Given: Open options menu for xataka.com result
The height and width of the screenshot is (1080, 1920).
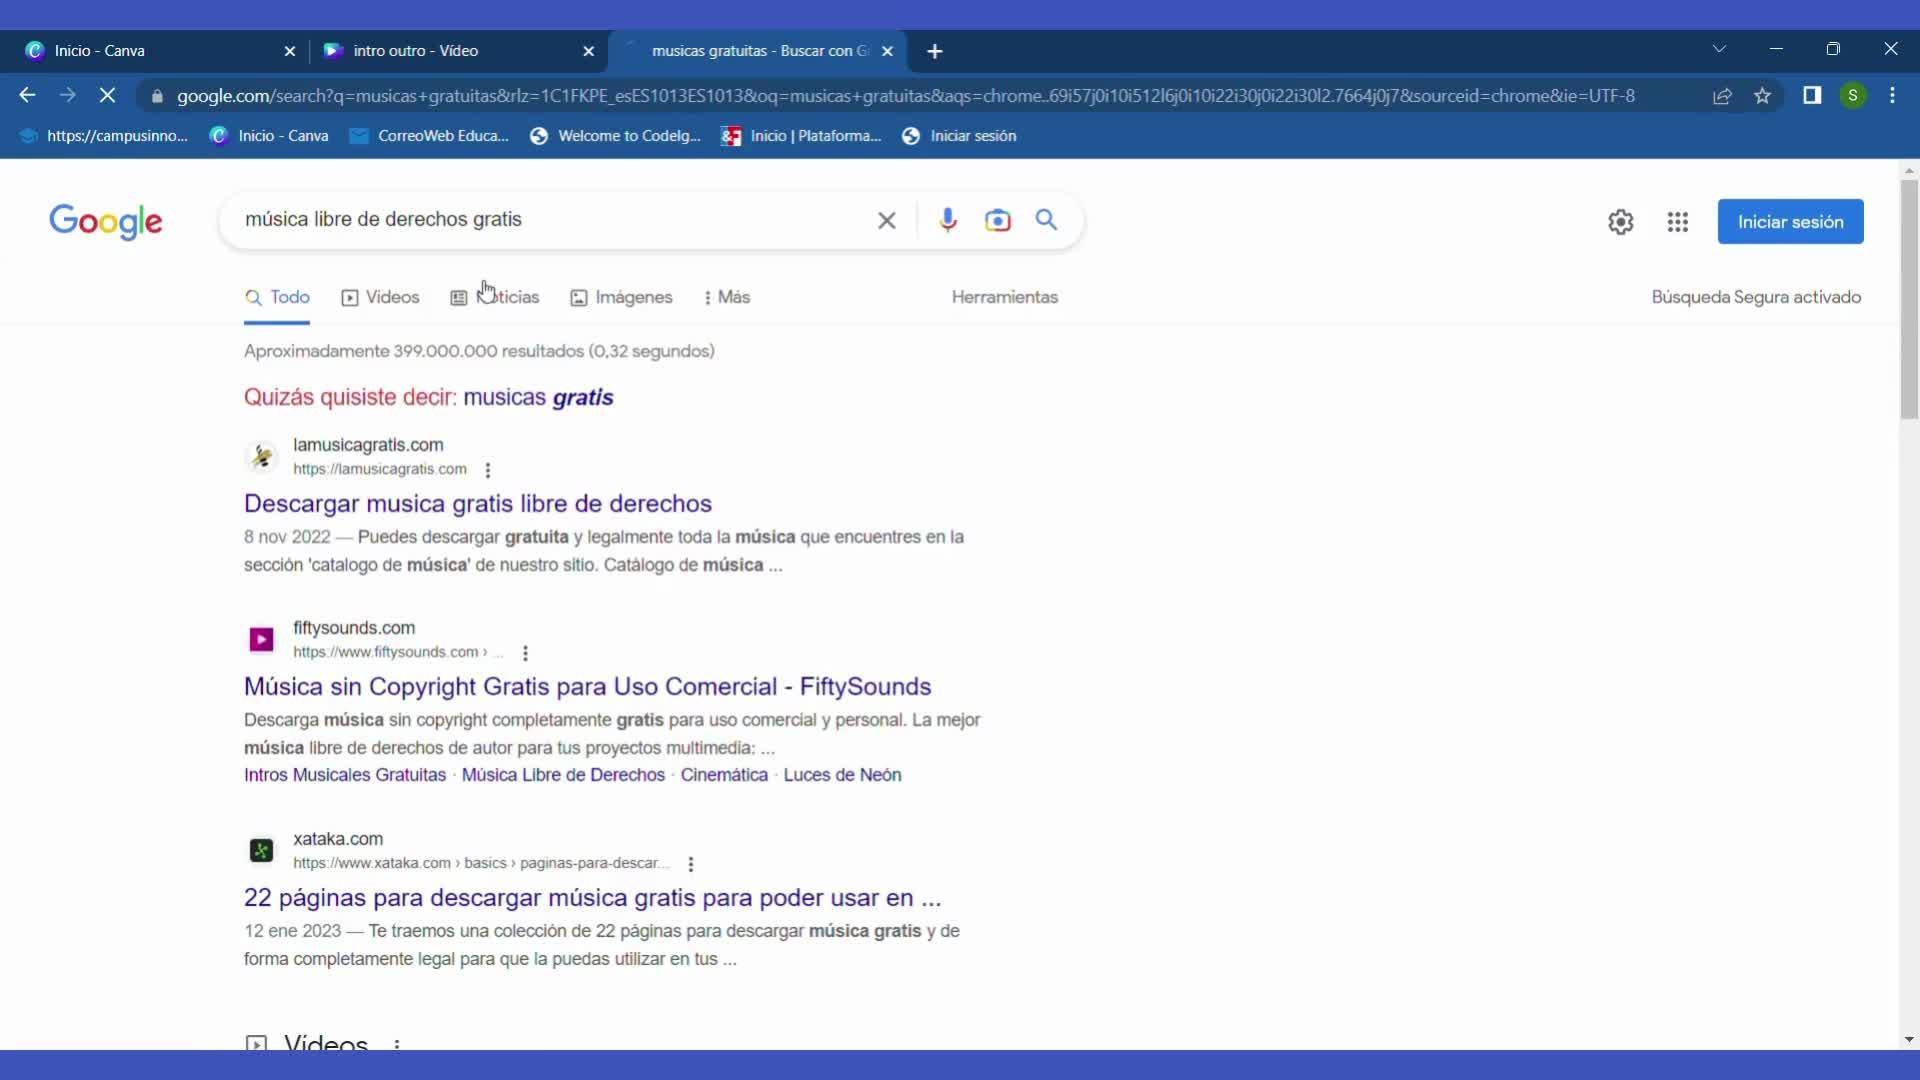Looking at the screenshot, I should 690,864.
